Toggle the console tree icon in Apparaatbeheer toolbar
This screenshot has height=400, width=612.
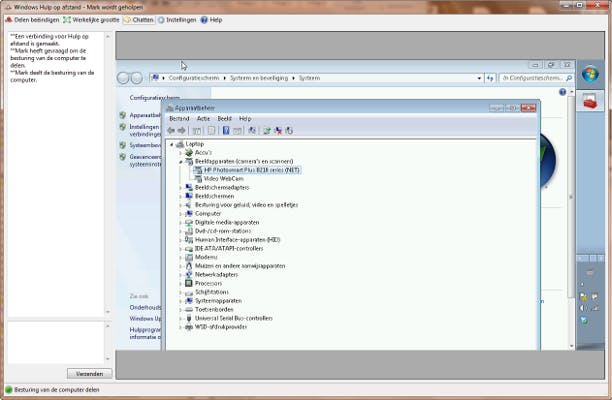197,131
